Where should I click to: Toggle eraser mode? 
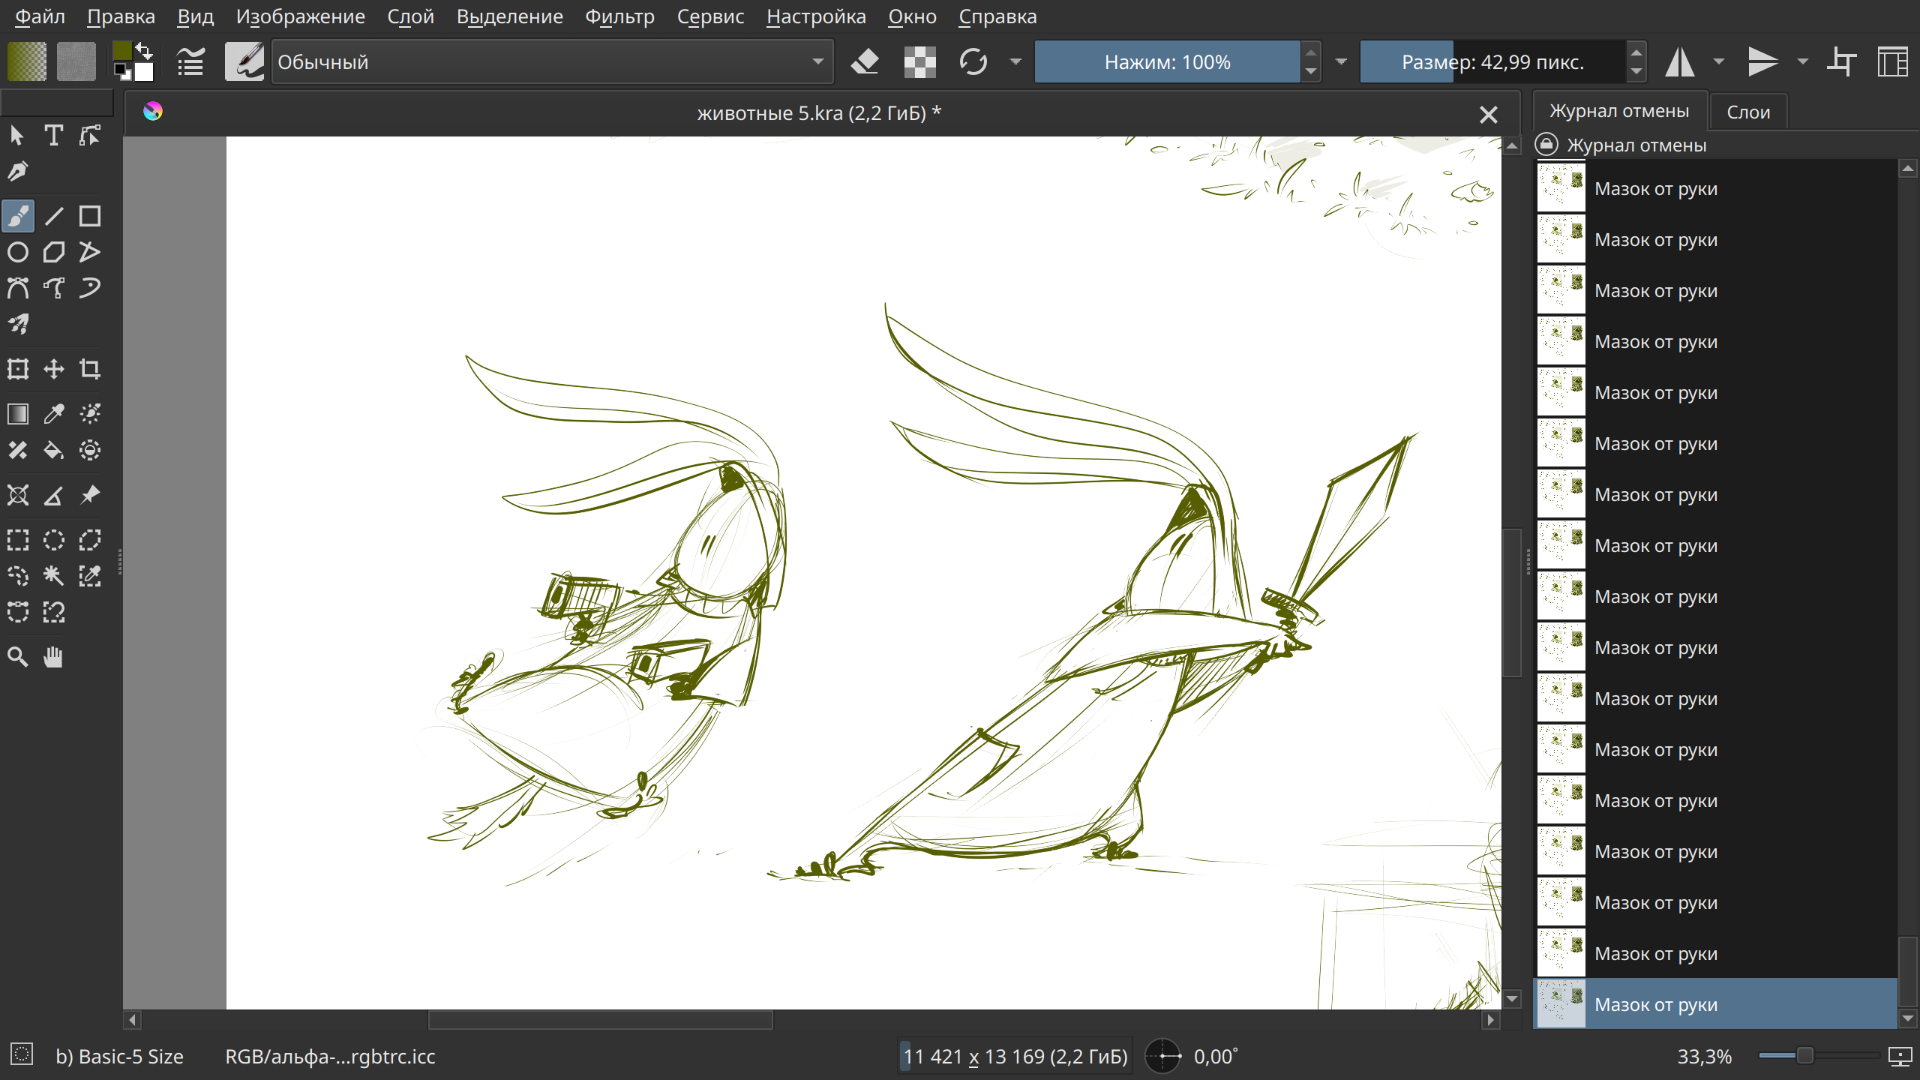point(865,62)
